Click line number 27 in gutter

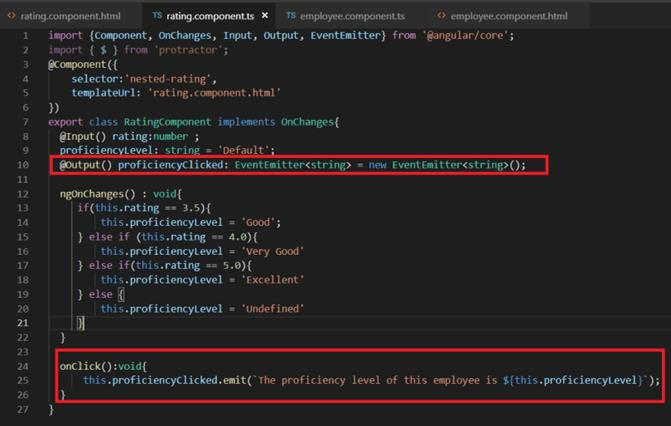23,410
